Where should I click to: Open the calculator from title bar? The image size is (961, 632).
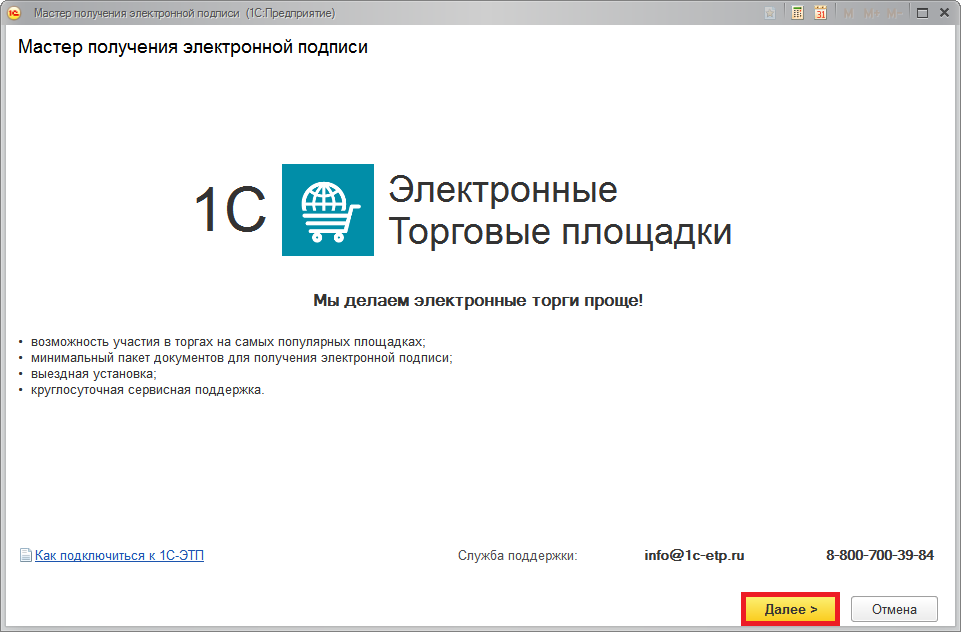[x=798, y=13]
